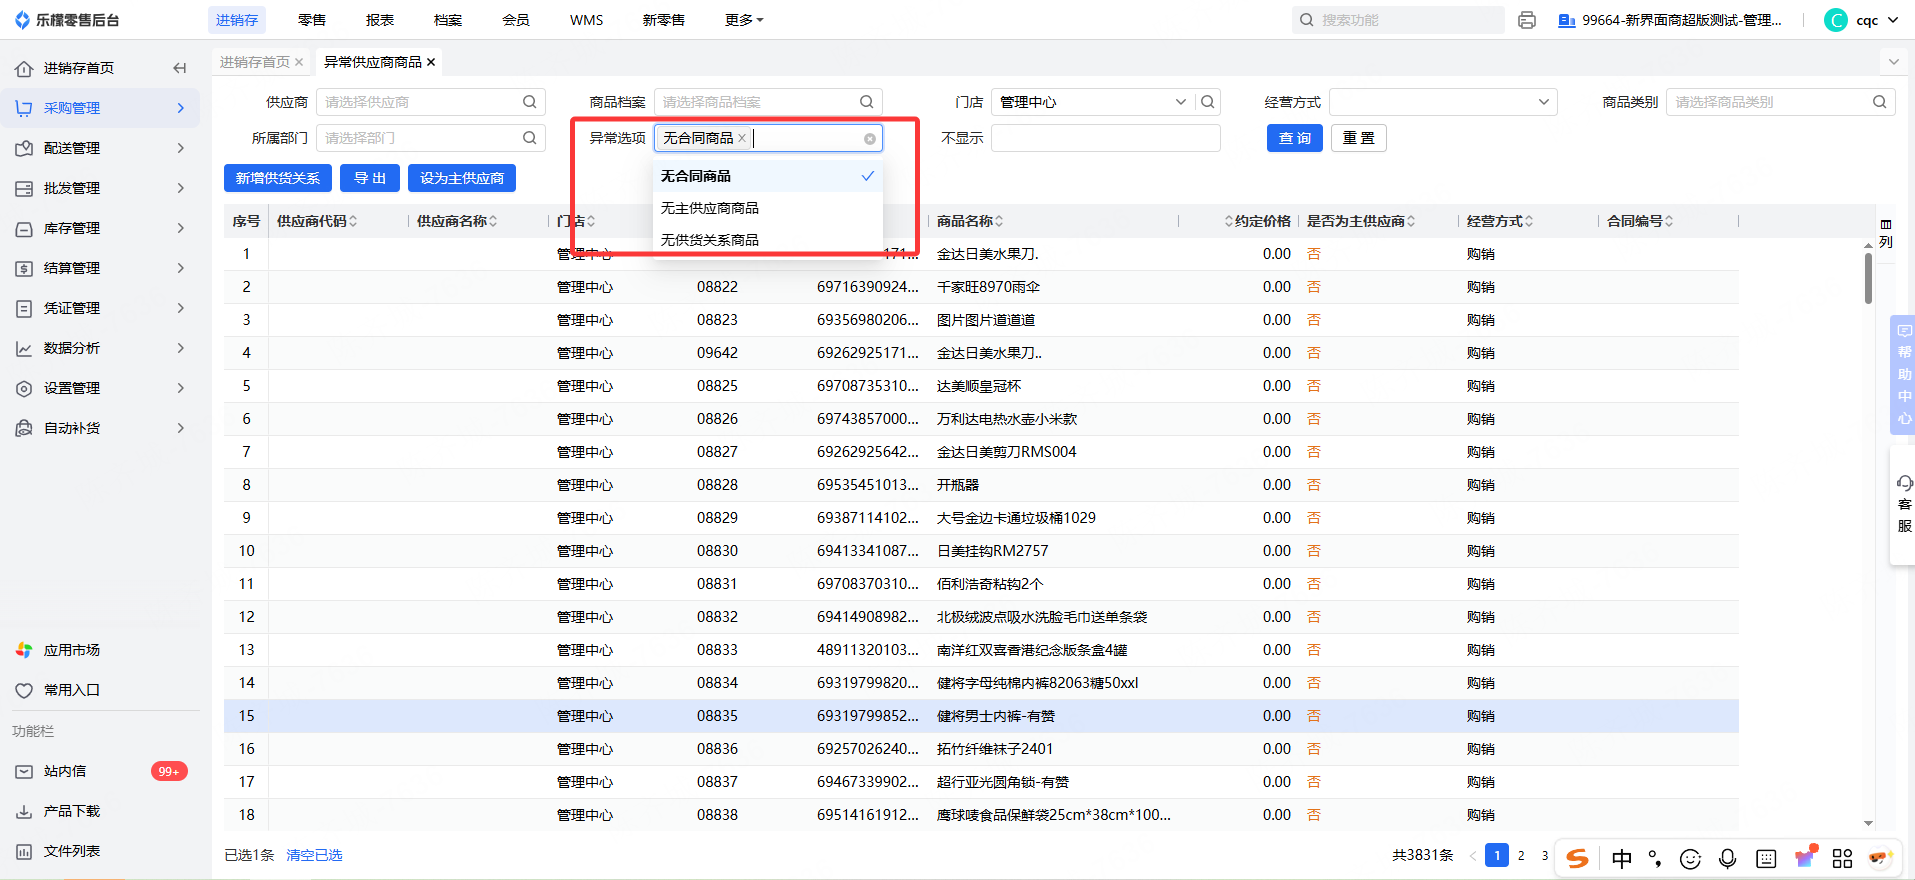Click the 结算管理 sidebar icon
Screen dimensions: 1915x880
24,268
